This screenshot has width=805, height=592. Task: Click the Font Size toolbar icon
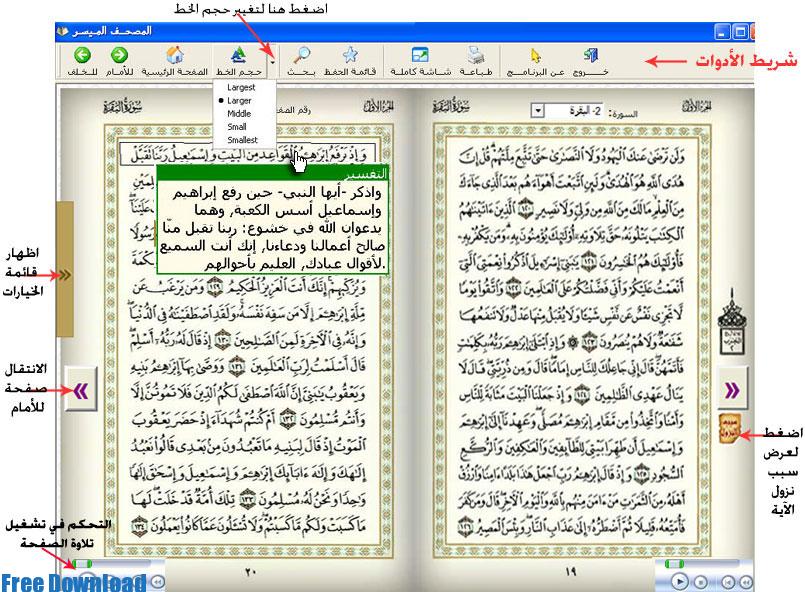pyautogui.click(x=238, y=55)
